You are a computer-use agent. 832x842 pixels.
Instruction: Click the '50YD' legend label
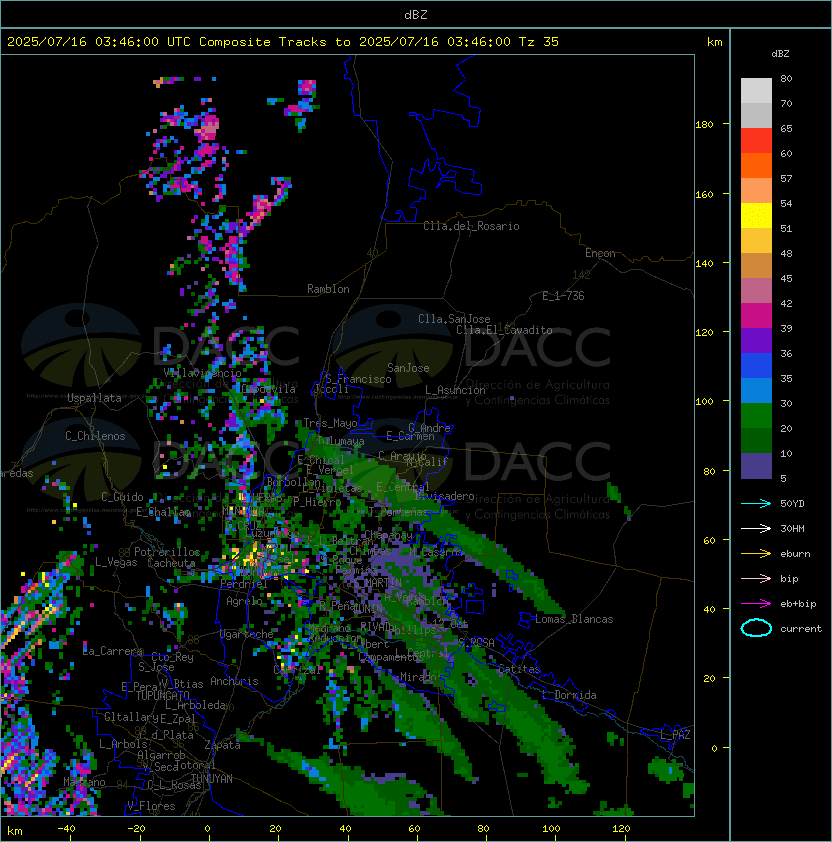[x=792, y=503]
